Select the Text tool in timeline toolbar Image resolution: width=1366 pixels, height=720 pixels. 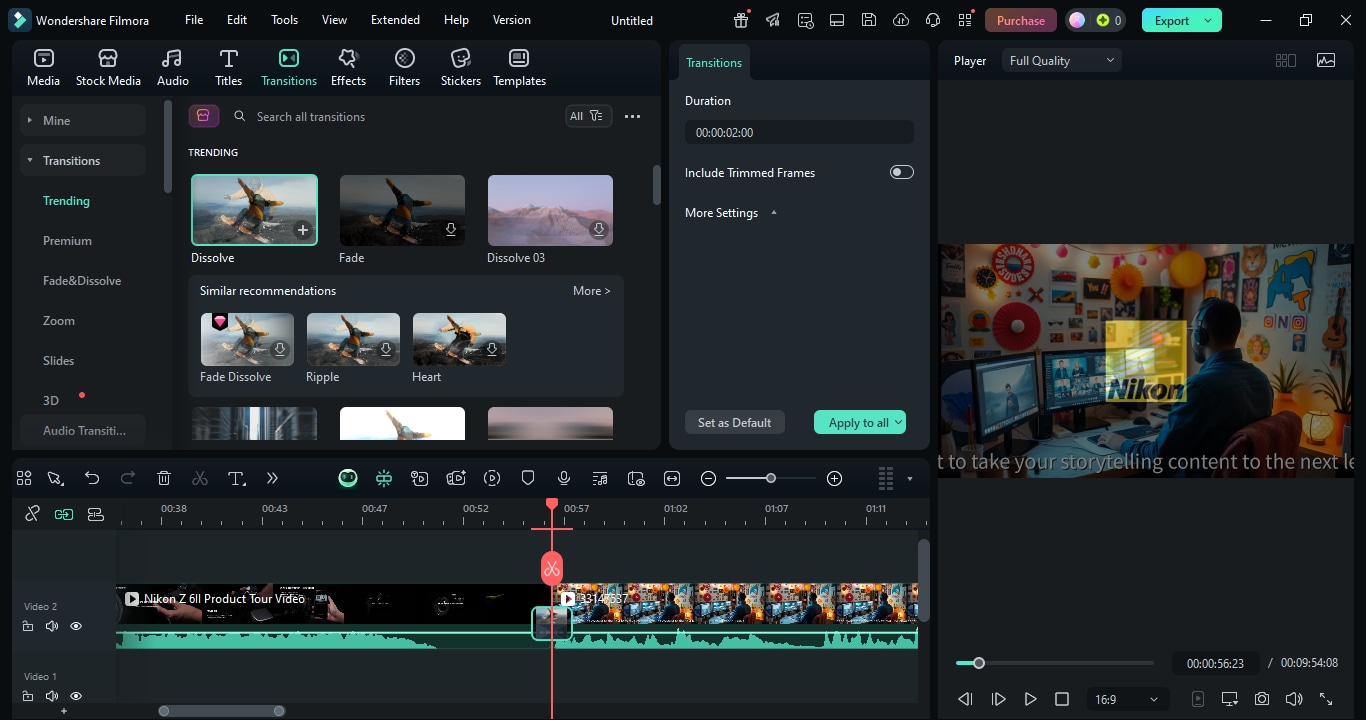(x=236, y=479)
